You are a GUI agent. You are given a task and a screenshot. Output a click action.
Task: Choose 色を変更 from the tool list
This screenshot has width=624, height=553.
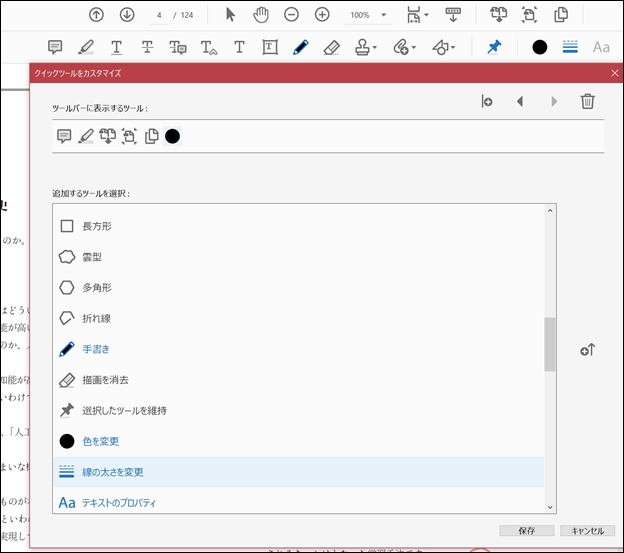[298, 441]
